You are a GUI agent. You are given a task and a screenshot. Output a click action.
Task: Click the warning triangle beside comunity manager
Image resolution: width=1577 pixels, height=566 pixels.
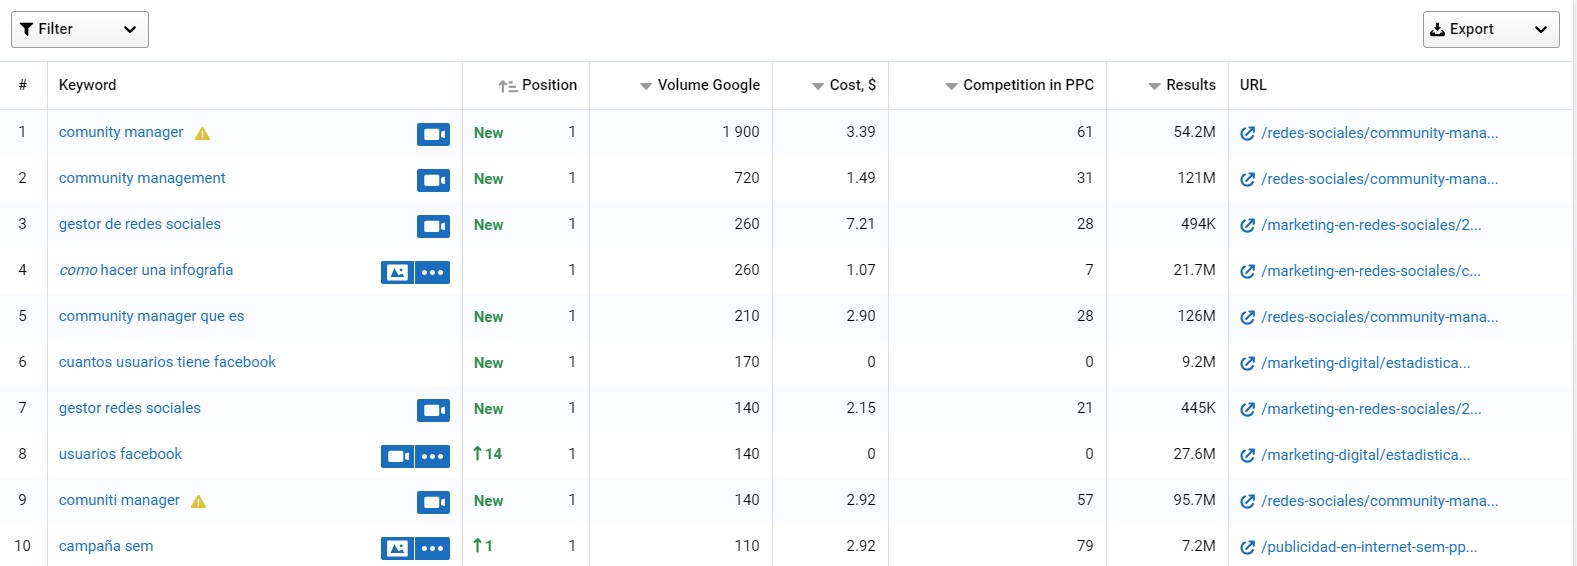click(x=202, y=133)
